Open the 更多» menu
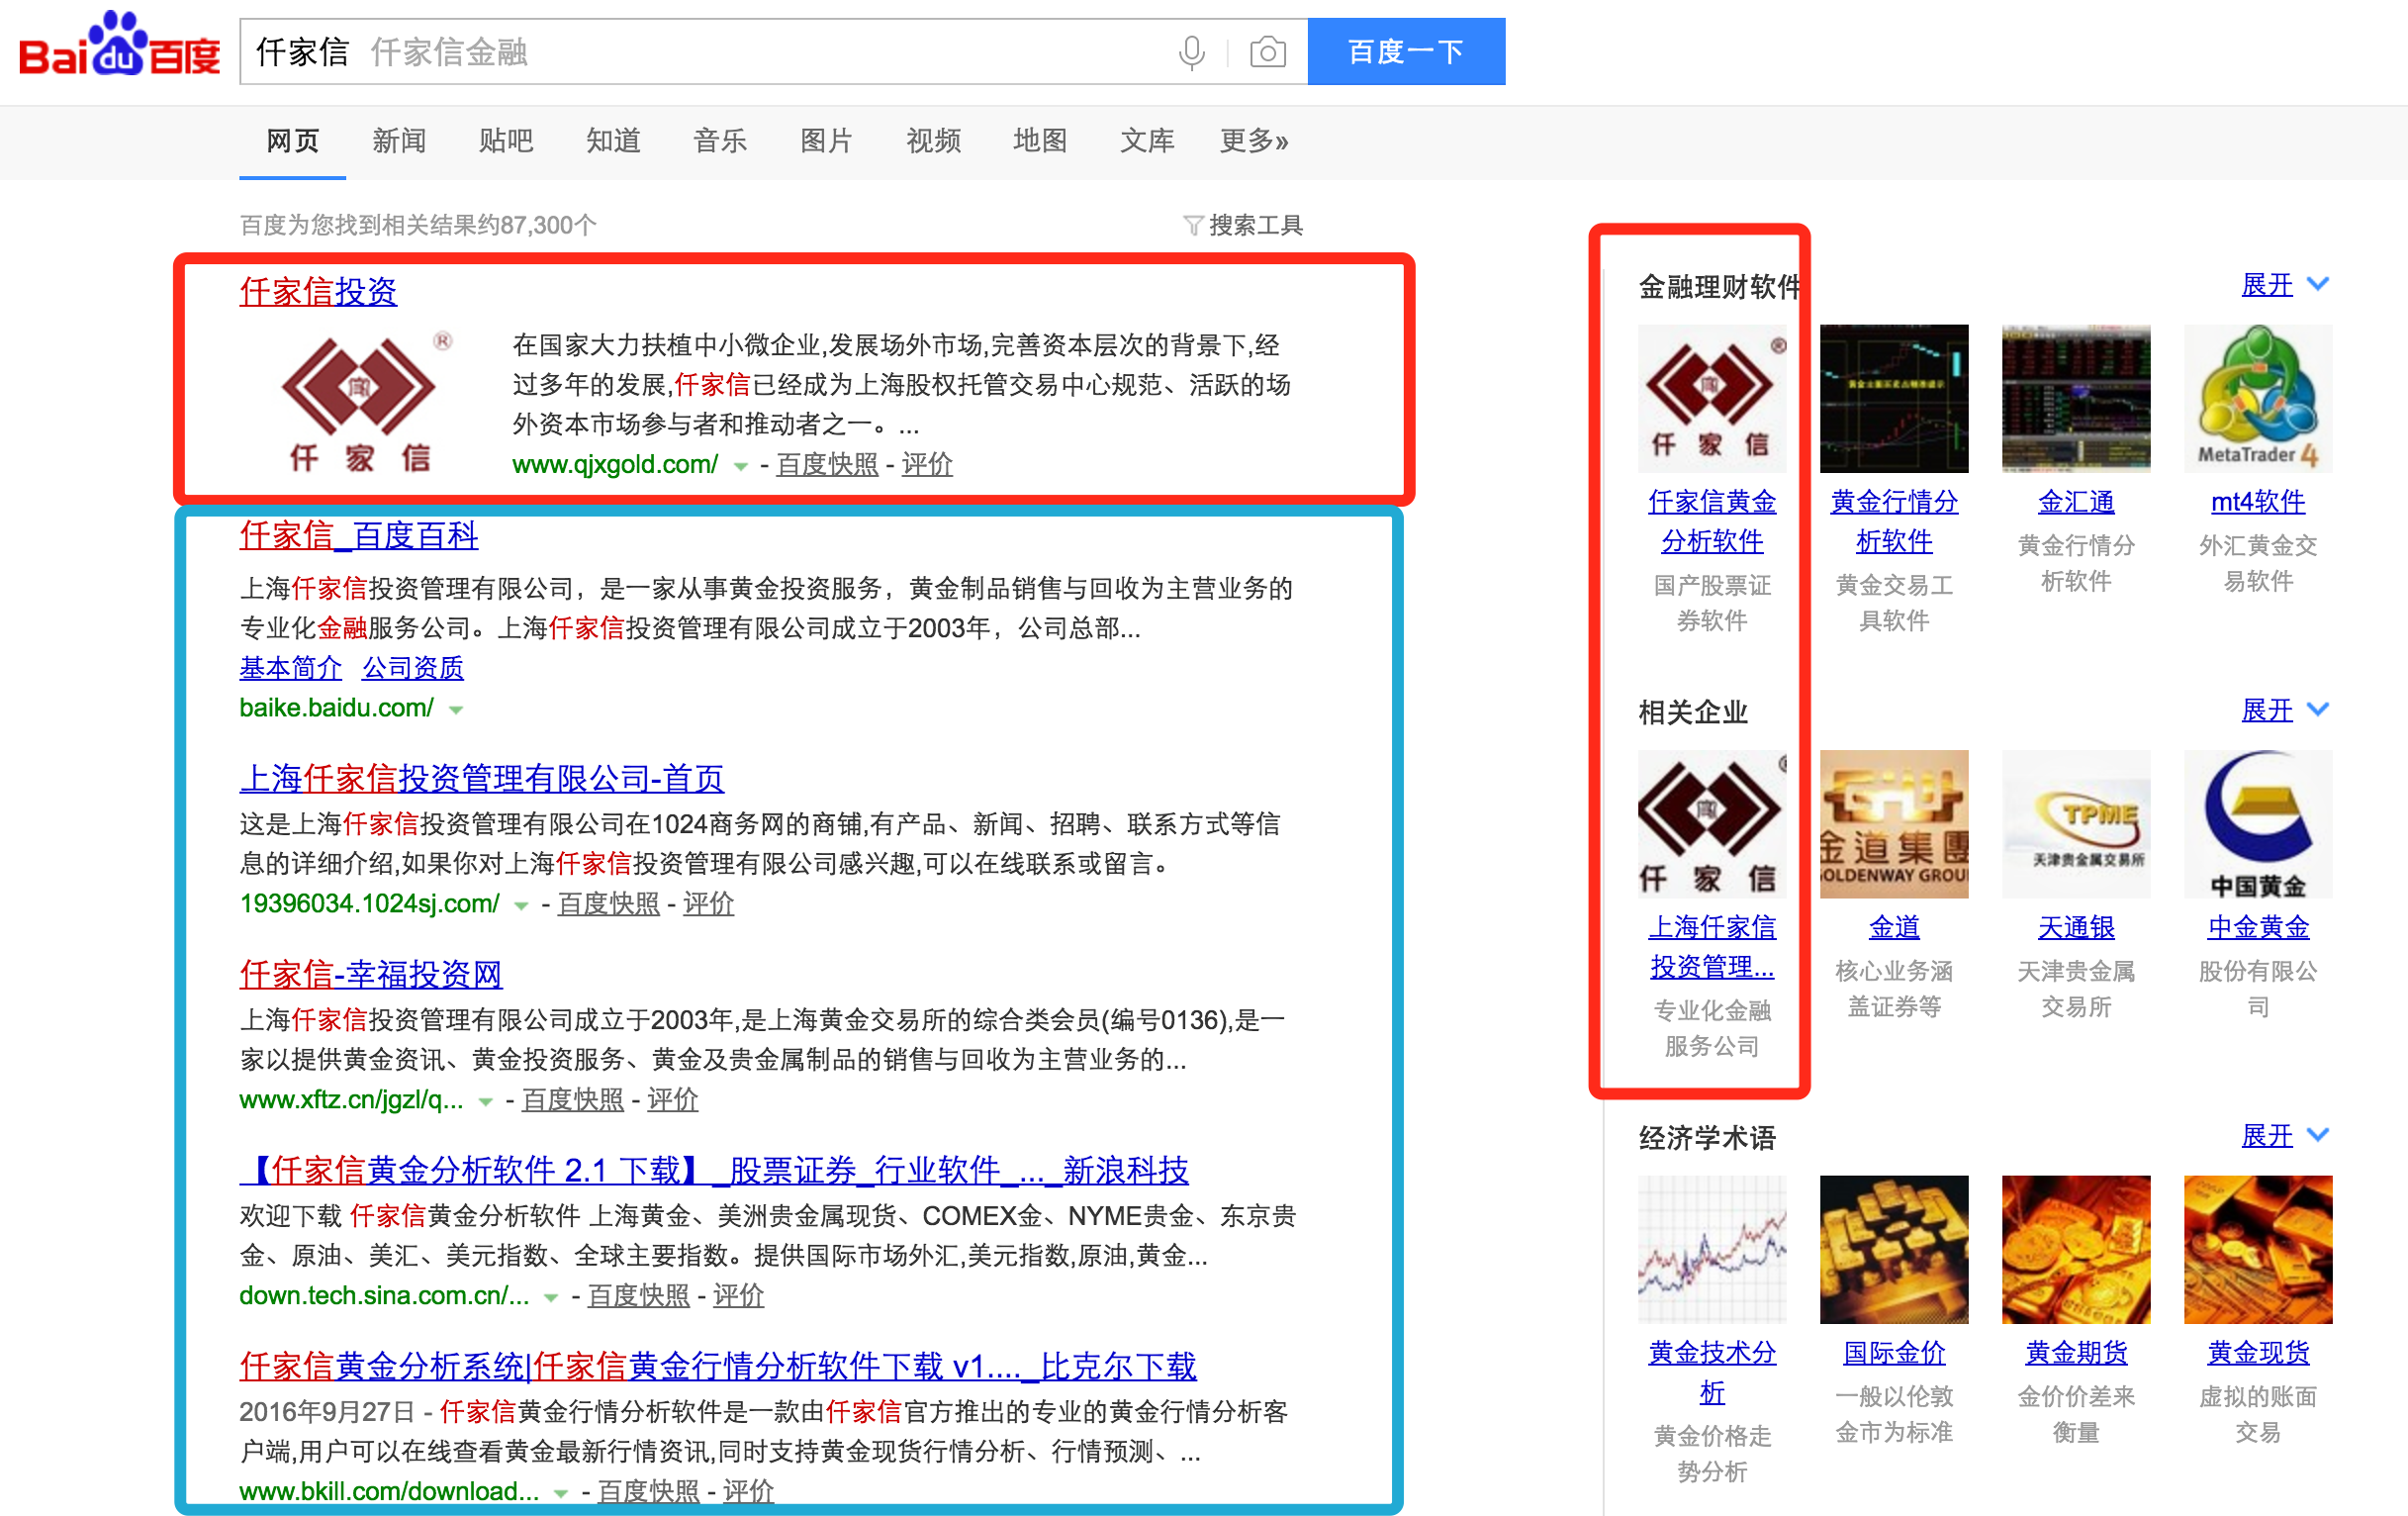The height and width of the screenshot is (1516, 2408). click(x=1254, y=141)
